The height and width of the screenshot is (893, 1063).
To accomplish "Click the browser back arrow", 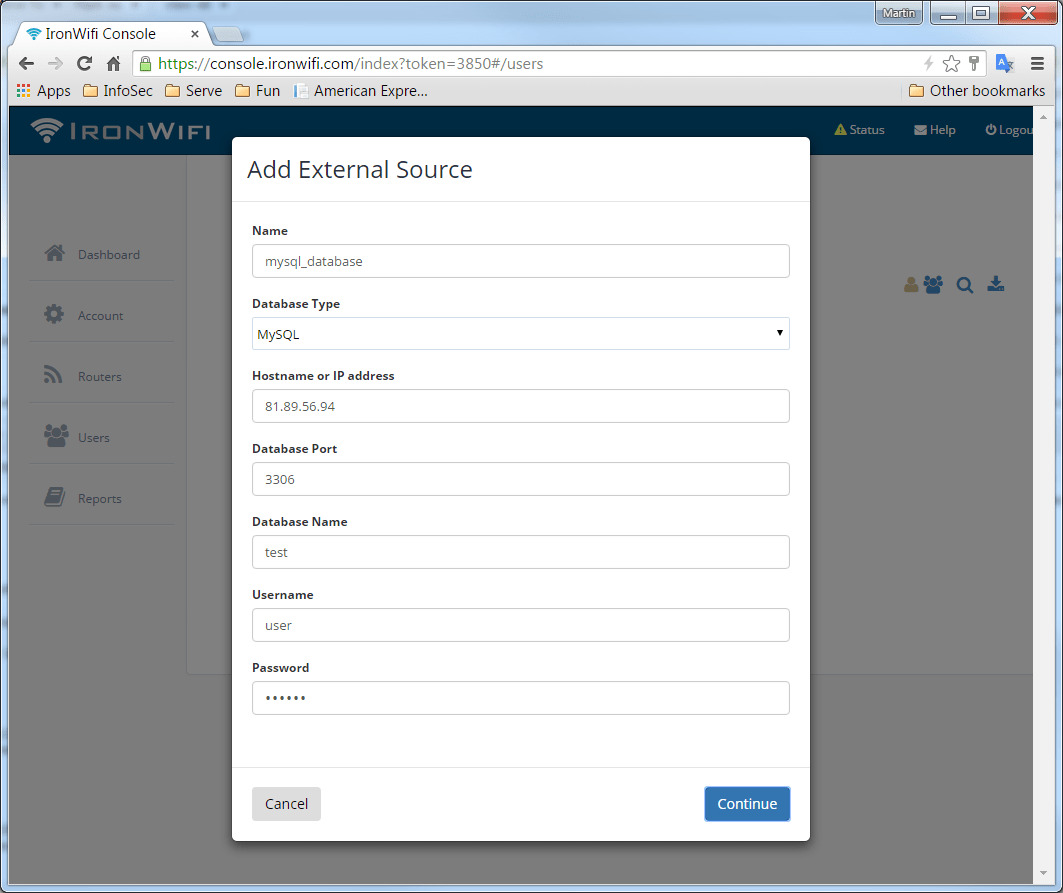I will 27,64.
